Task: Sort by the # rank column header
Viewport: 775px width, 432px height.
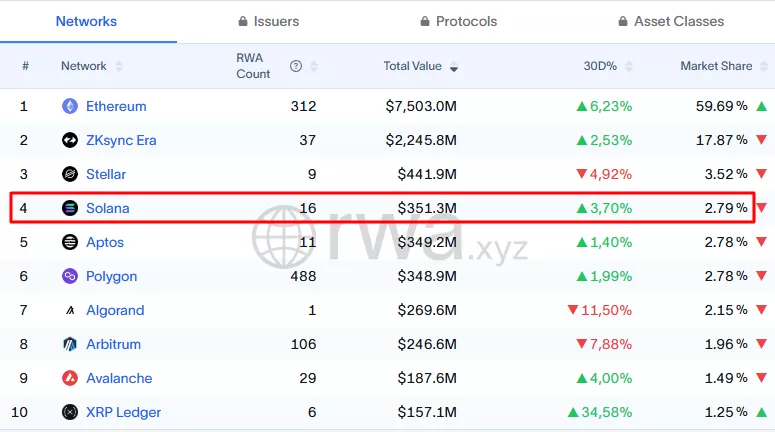Action: click(25, 66)
